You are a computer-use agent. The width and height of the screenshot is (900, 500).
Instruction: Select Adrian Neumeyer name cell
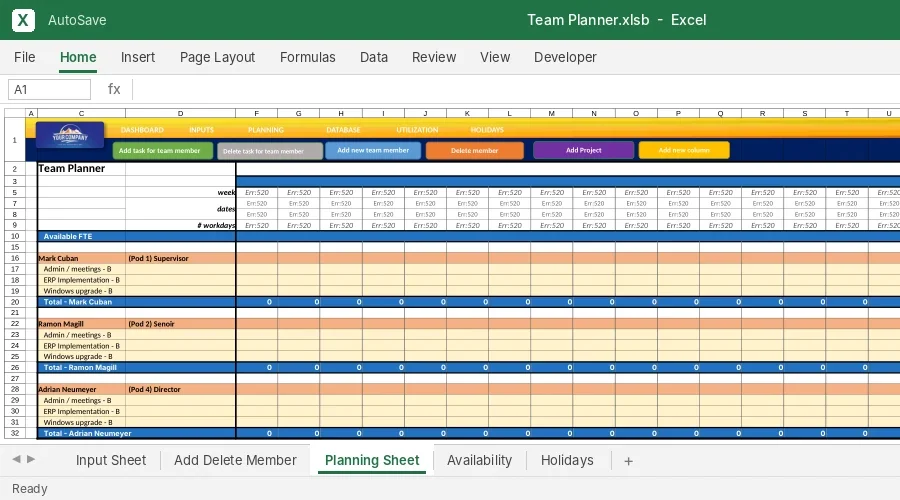82,389
